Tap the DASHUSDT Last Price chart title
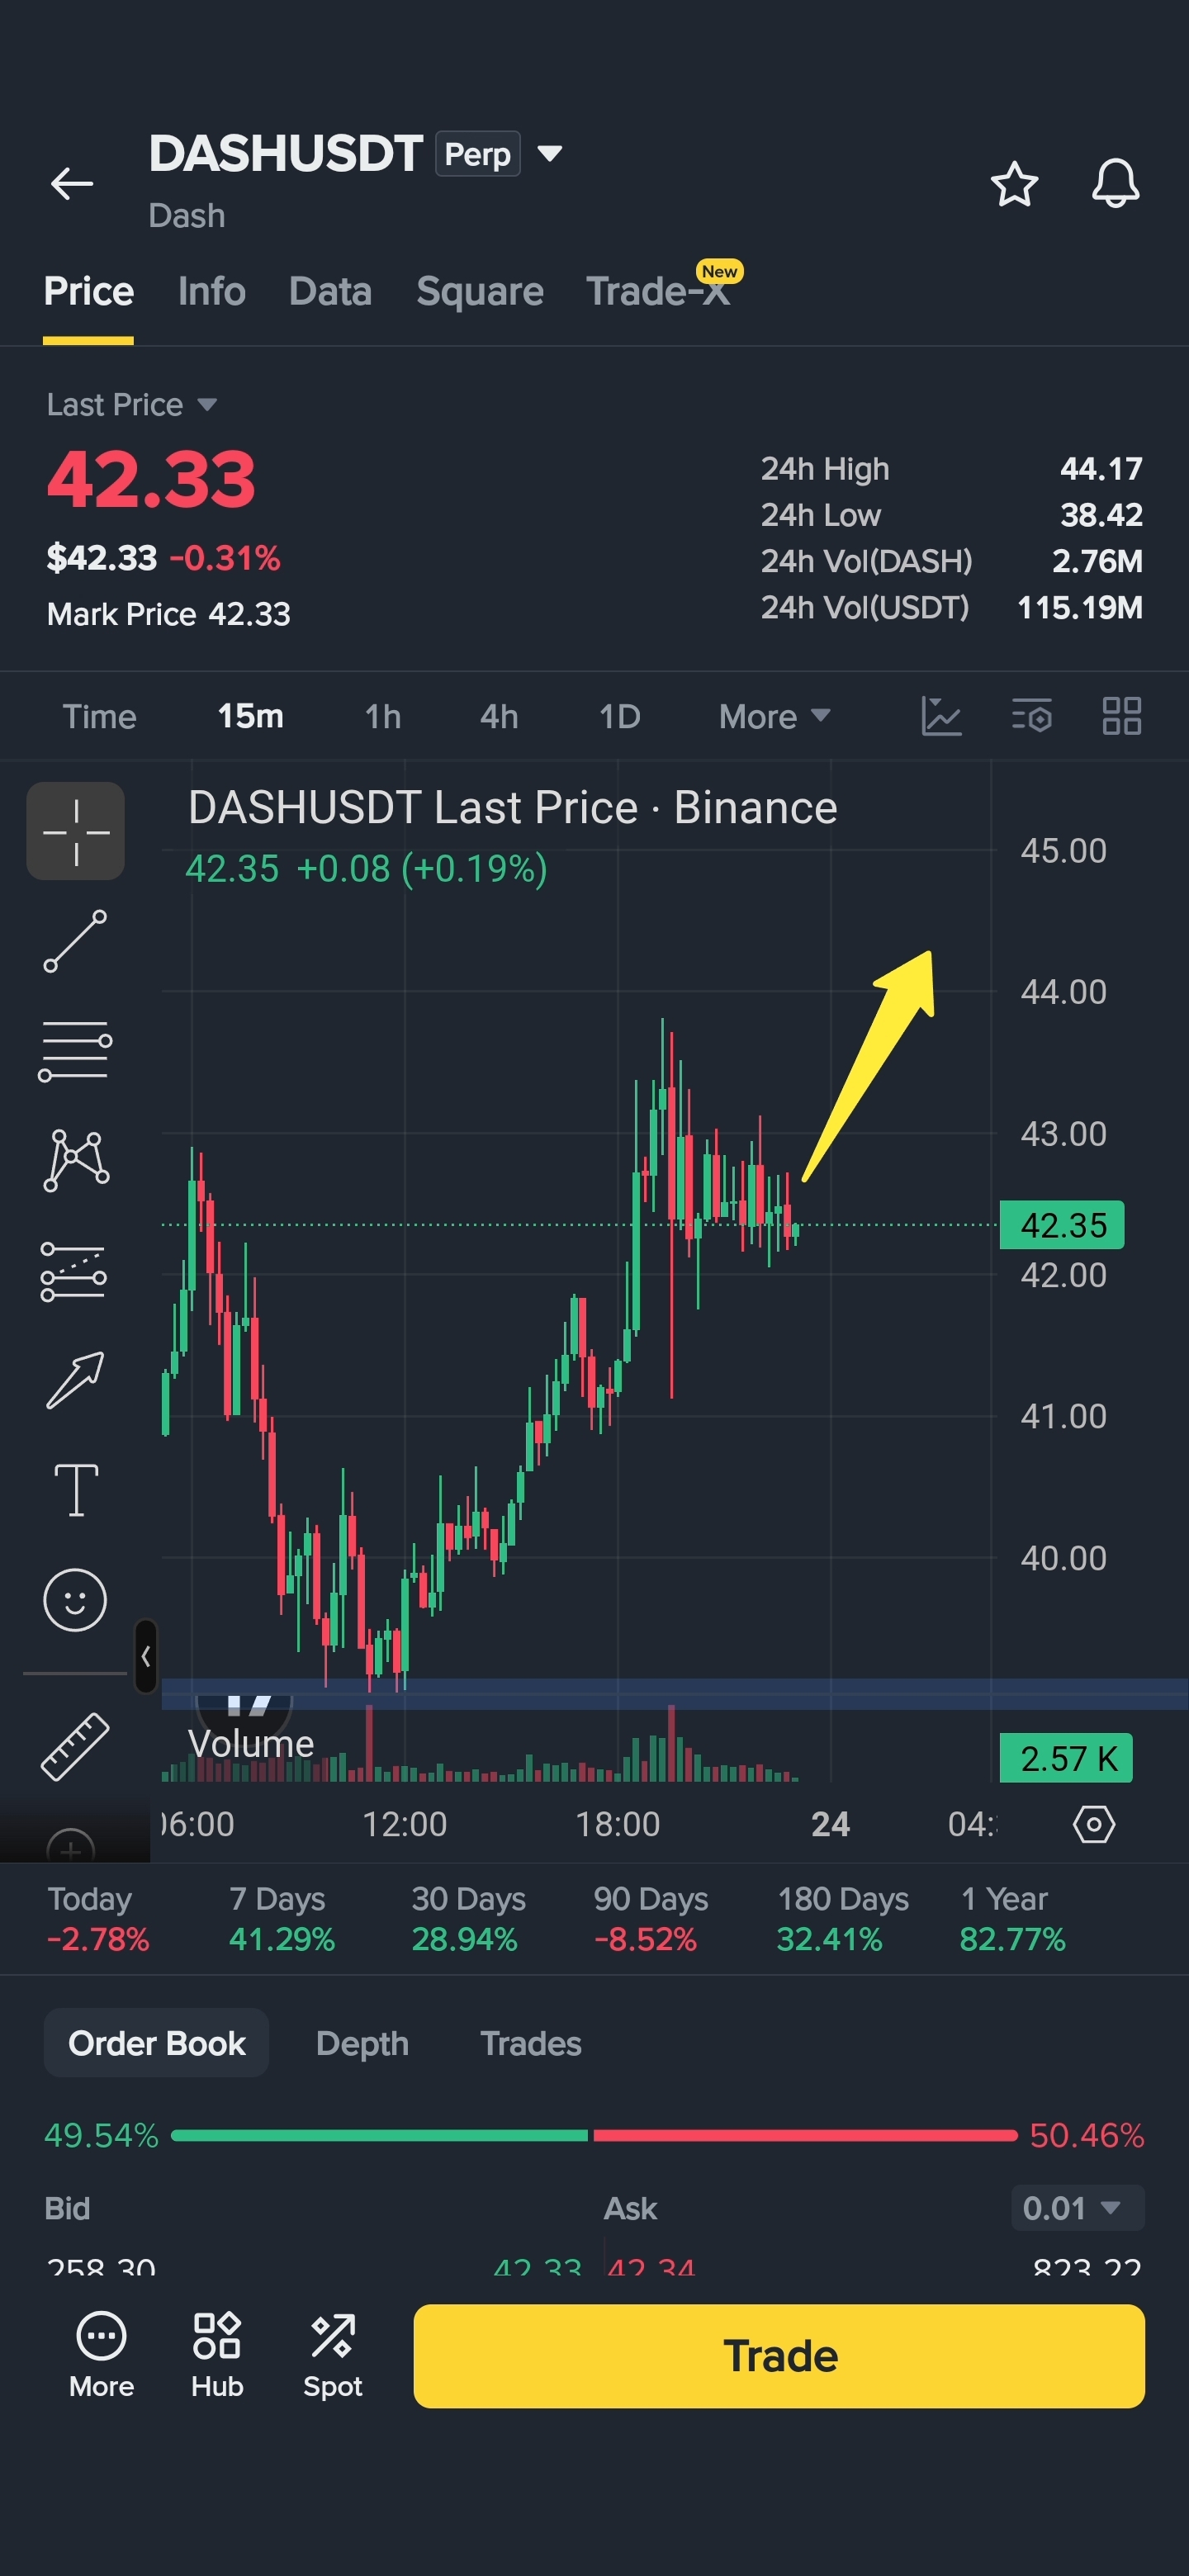This screenshot has width=1189, height=2576. (513, 807)
